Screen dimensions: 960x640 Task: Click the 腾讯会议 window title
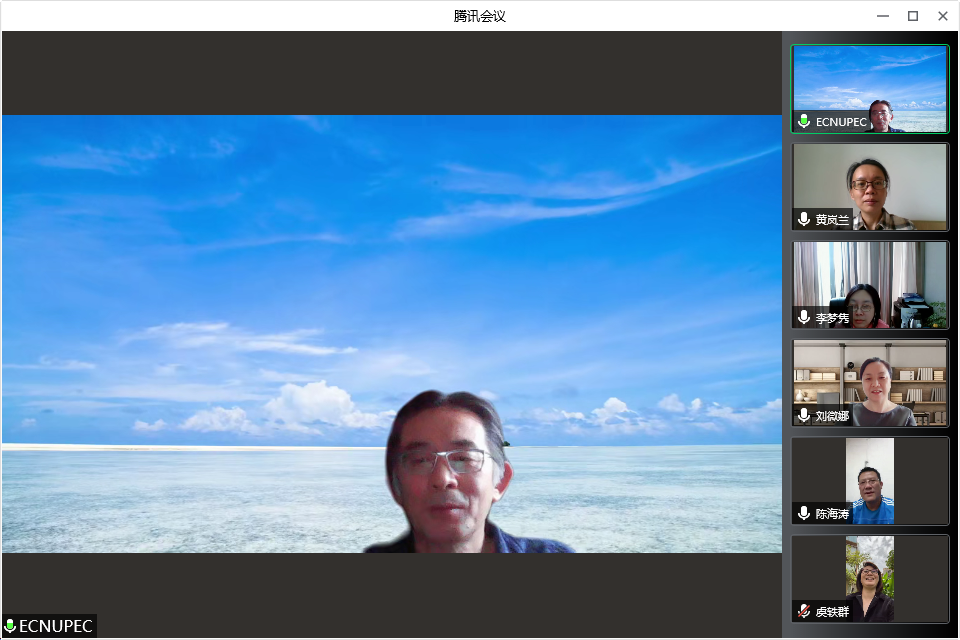[x=480, y=16]
